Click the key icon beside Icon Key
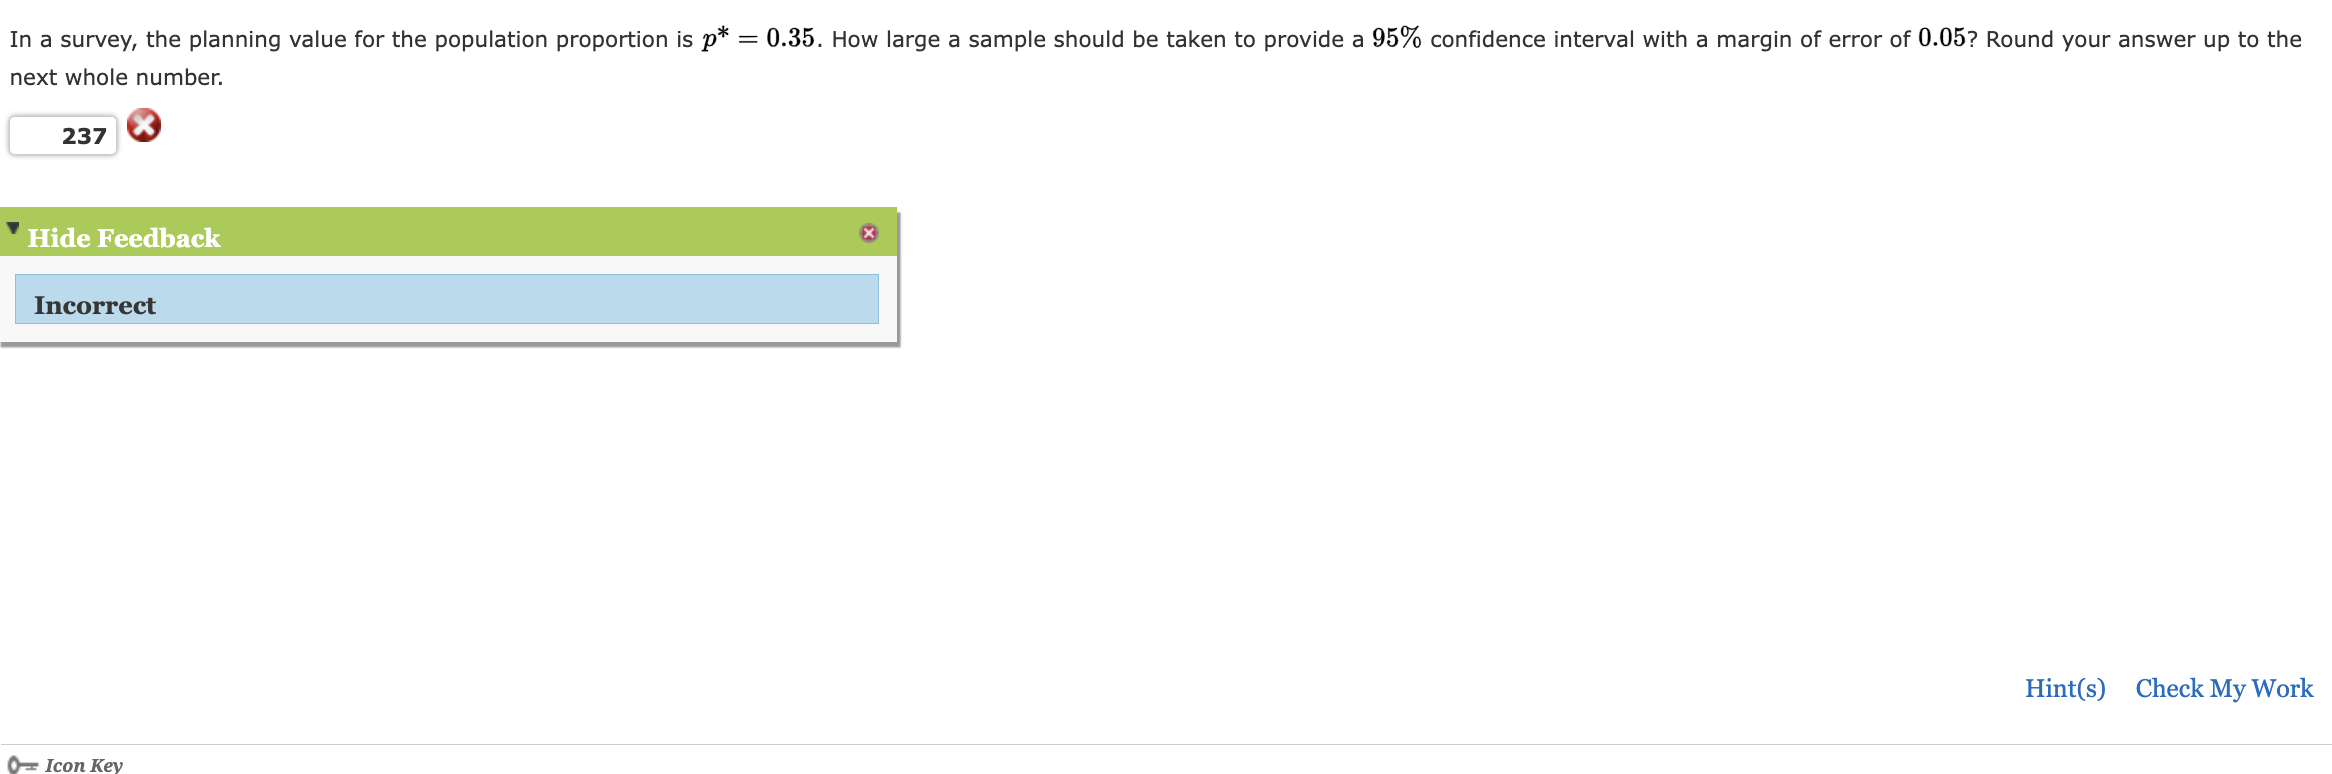Screen dimensions: 2332x774 pyautogui.click(x=25, y=765)
